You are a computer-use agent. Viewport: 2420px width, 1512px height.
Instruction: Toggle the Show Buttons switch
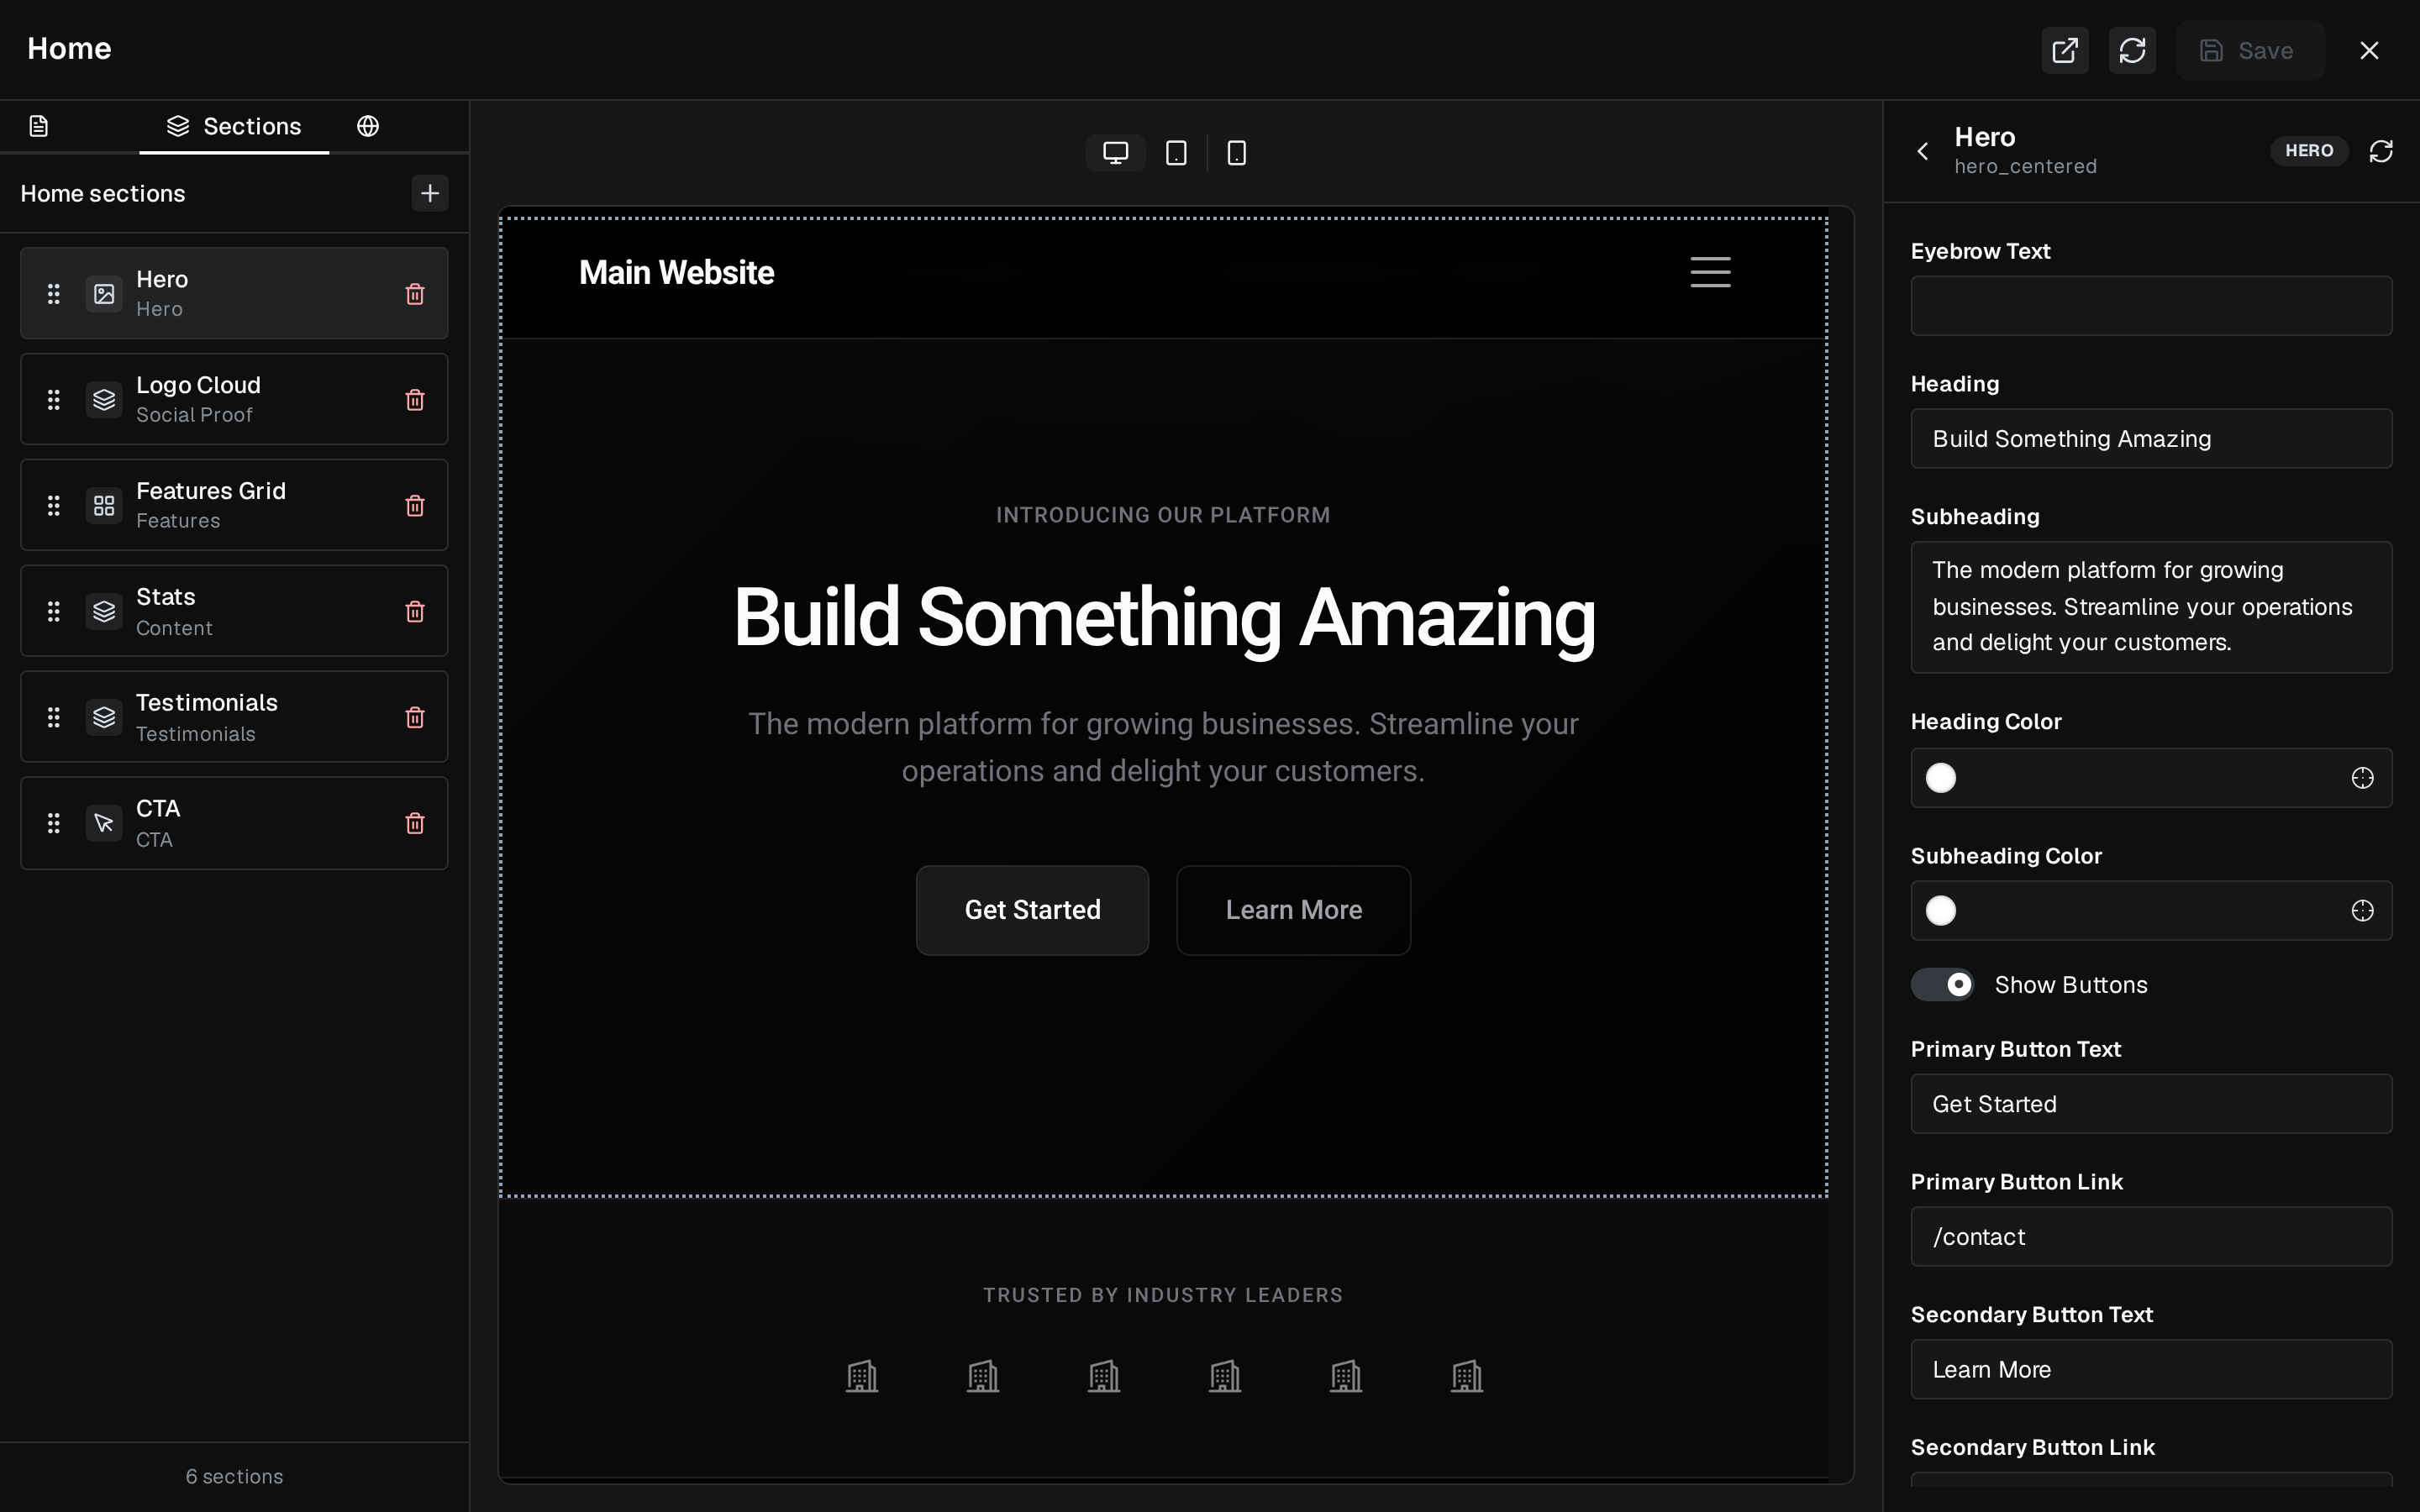point(1942,985)
